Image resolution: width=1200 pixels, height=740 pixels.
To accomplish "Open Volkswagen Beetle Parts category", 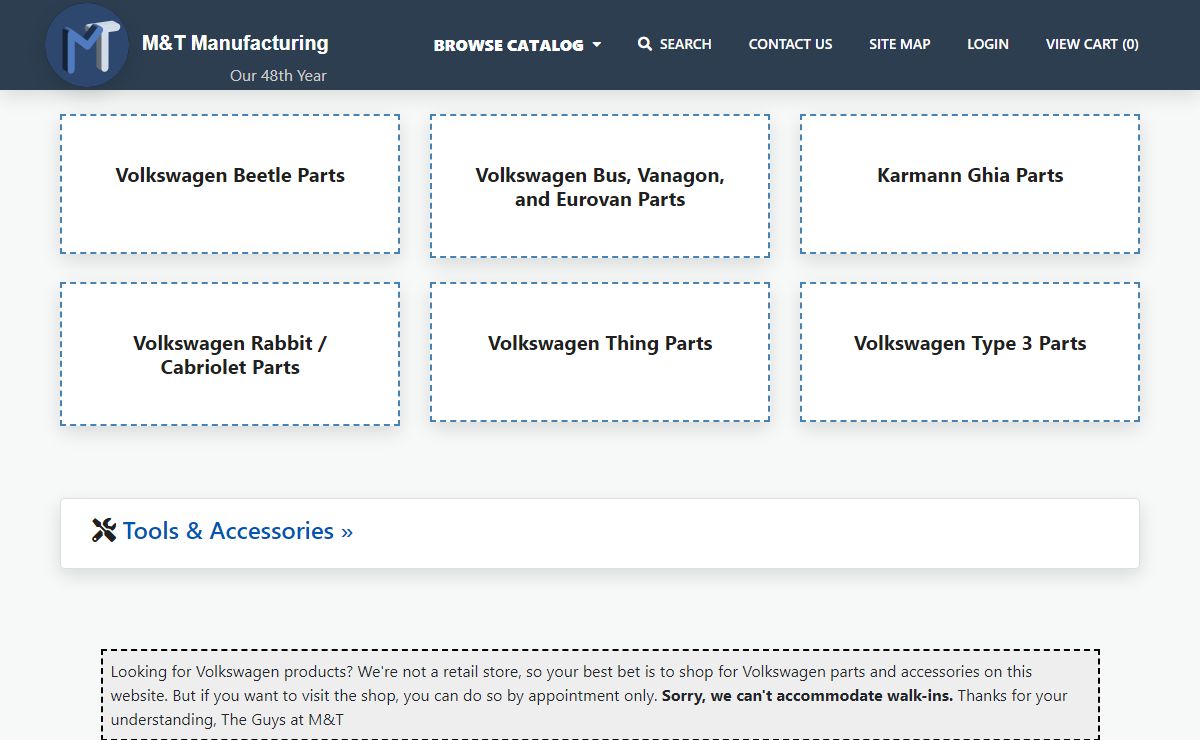I will (230, 184).
